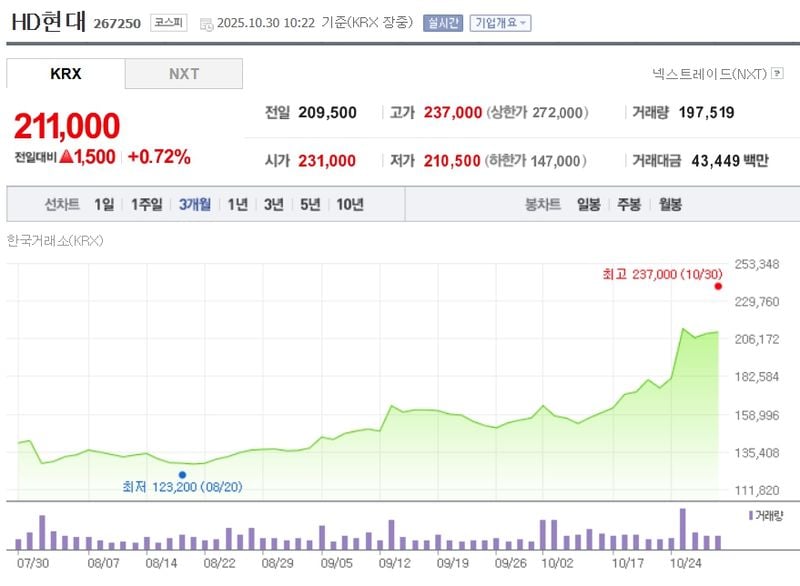The height and width of the screenshot is (586, 800).
Task: Click the HD현대 stock name heading
Action: point(48,22)
